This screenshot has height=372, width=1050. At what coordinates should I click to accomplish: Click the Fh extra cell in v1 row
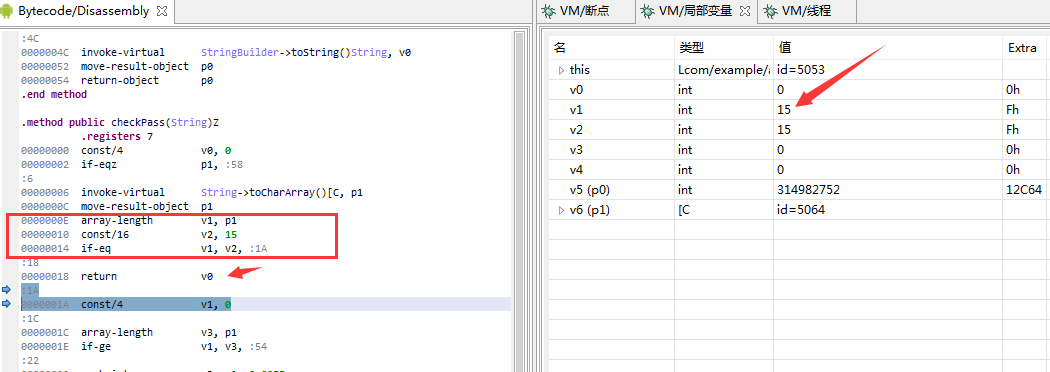(x=1012, y=110)
